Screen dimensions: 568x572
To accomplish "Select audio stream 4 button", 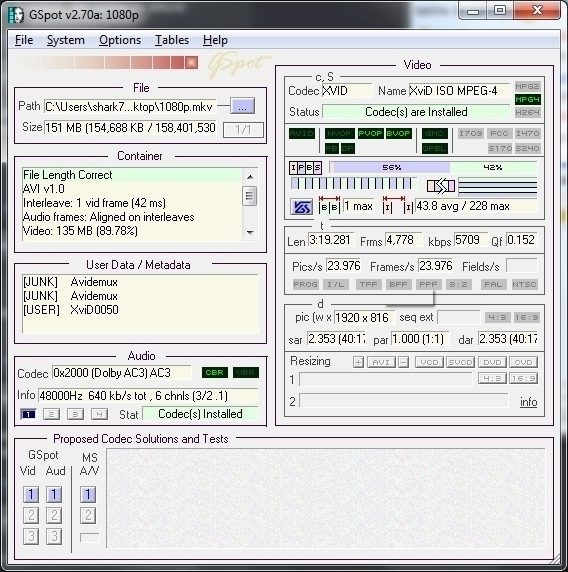I will click(99, 414).
